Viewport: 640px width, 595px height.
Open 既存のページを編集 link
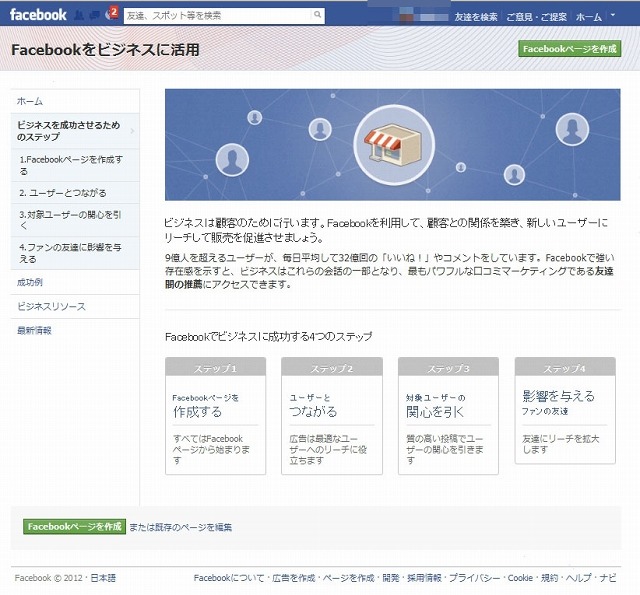click(193, 527)
